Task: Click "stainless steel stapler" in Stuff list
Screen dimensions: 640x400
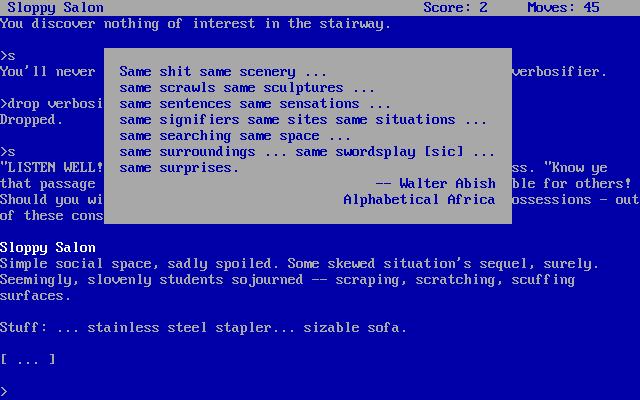Action: tap(179, 327)
